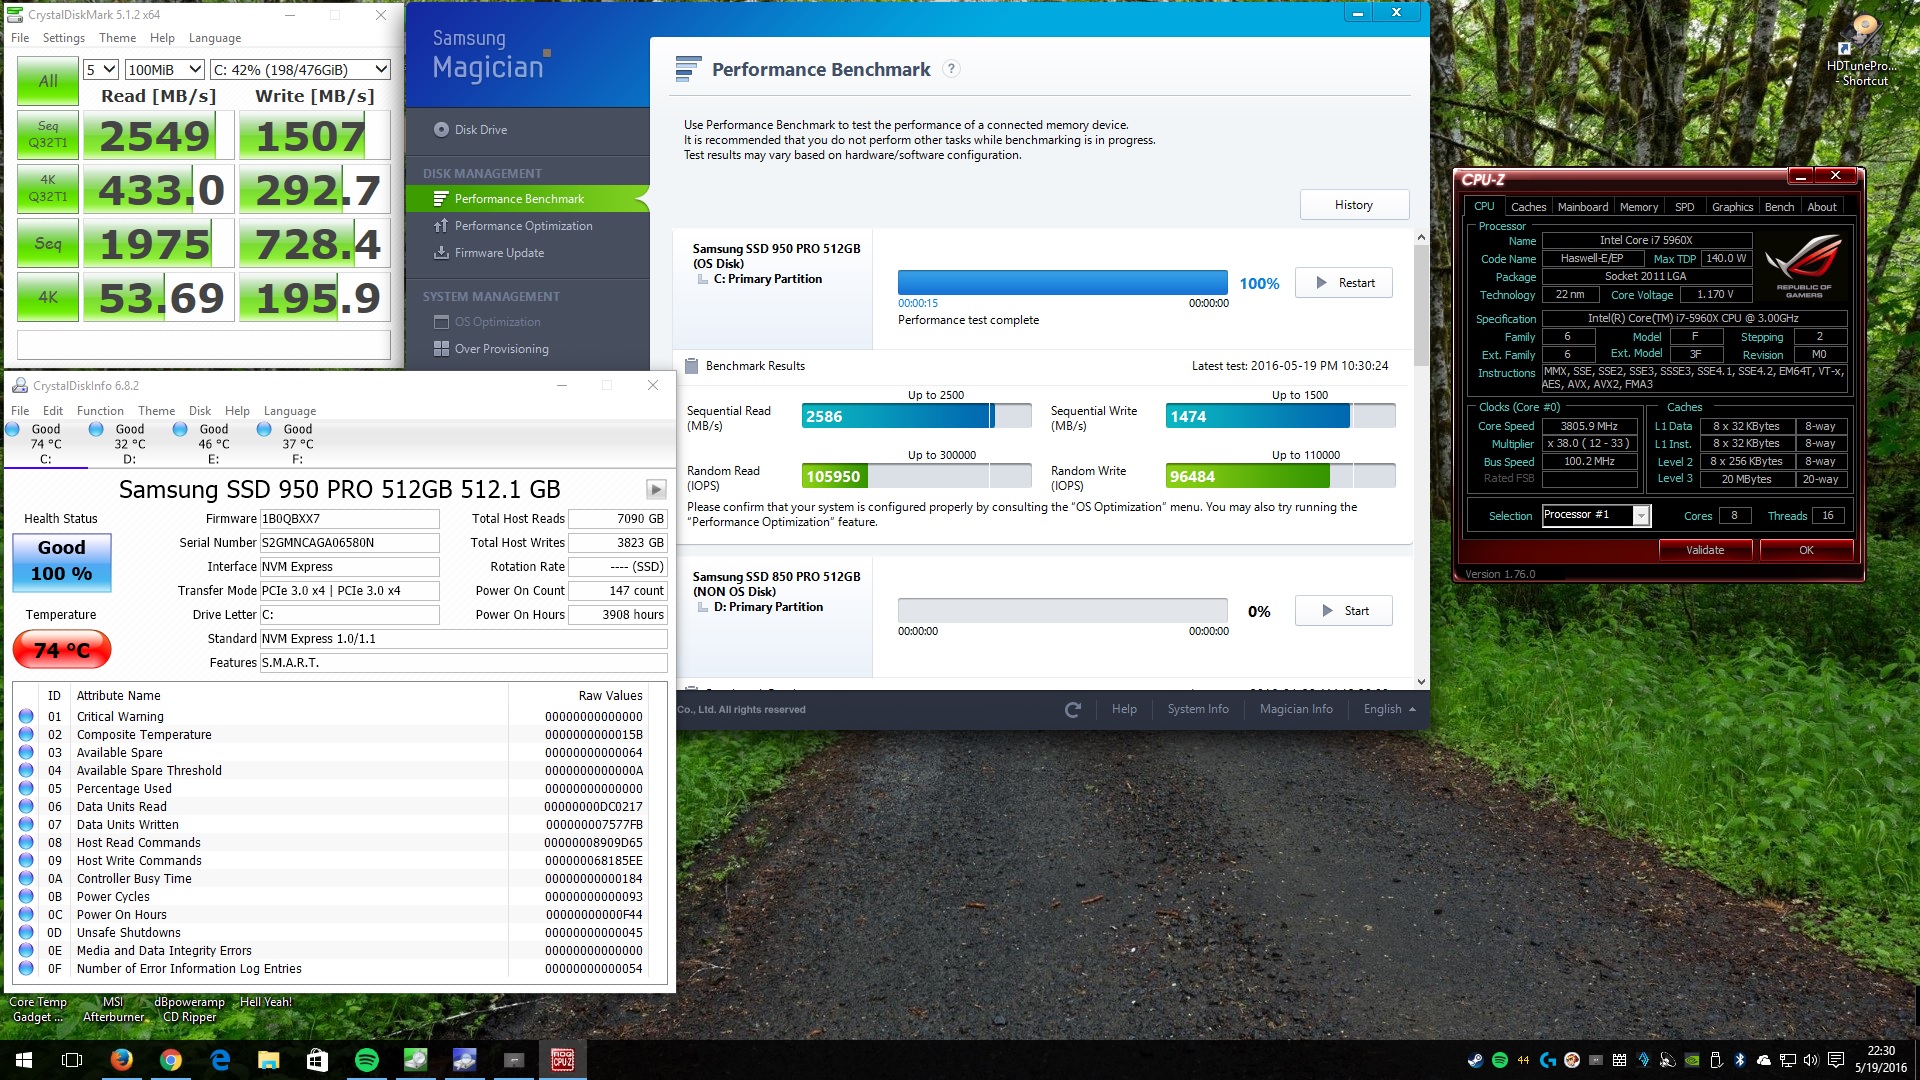Click the Disk Drive icon in Magician sidebar
1920x1080 pixels.
point(441,129)
